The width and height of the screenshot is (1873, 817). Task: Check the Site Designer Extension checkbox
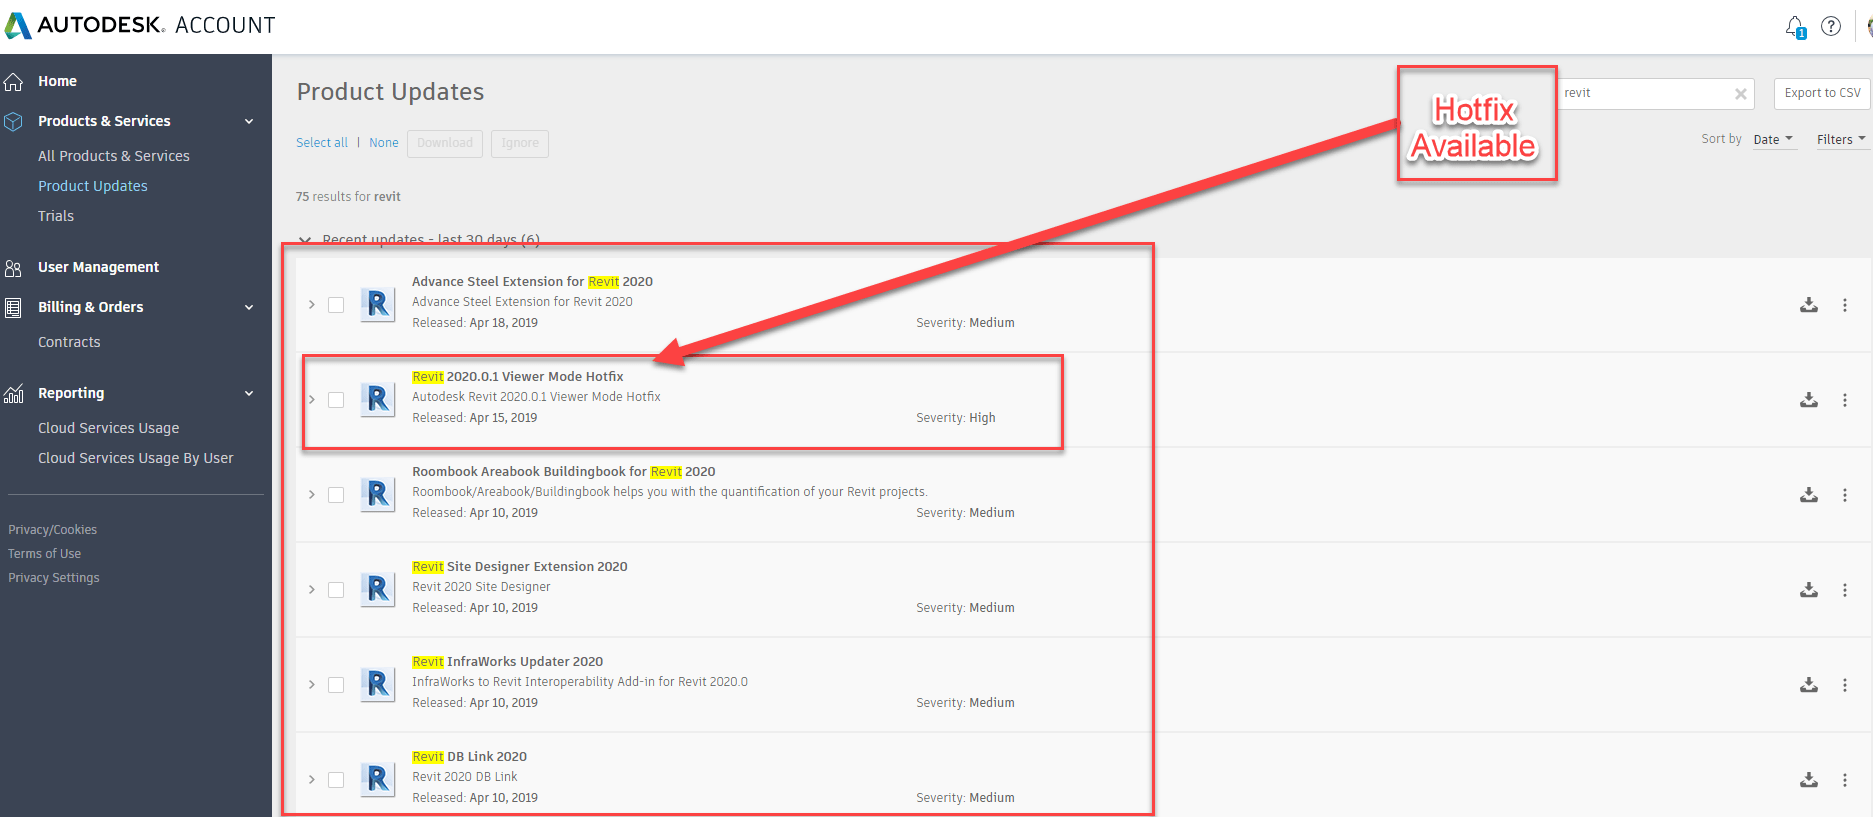click(336, 590)
